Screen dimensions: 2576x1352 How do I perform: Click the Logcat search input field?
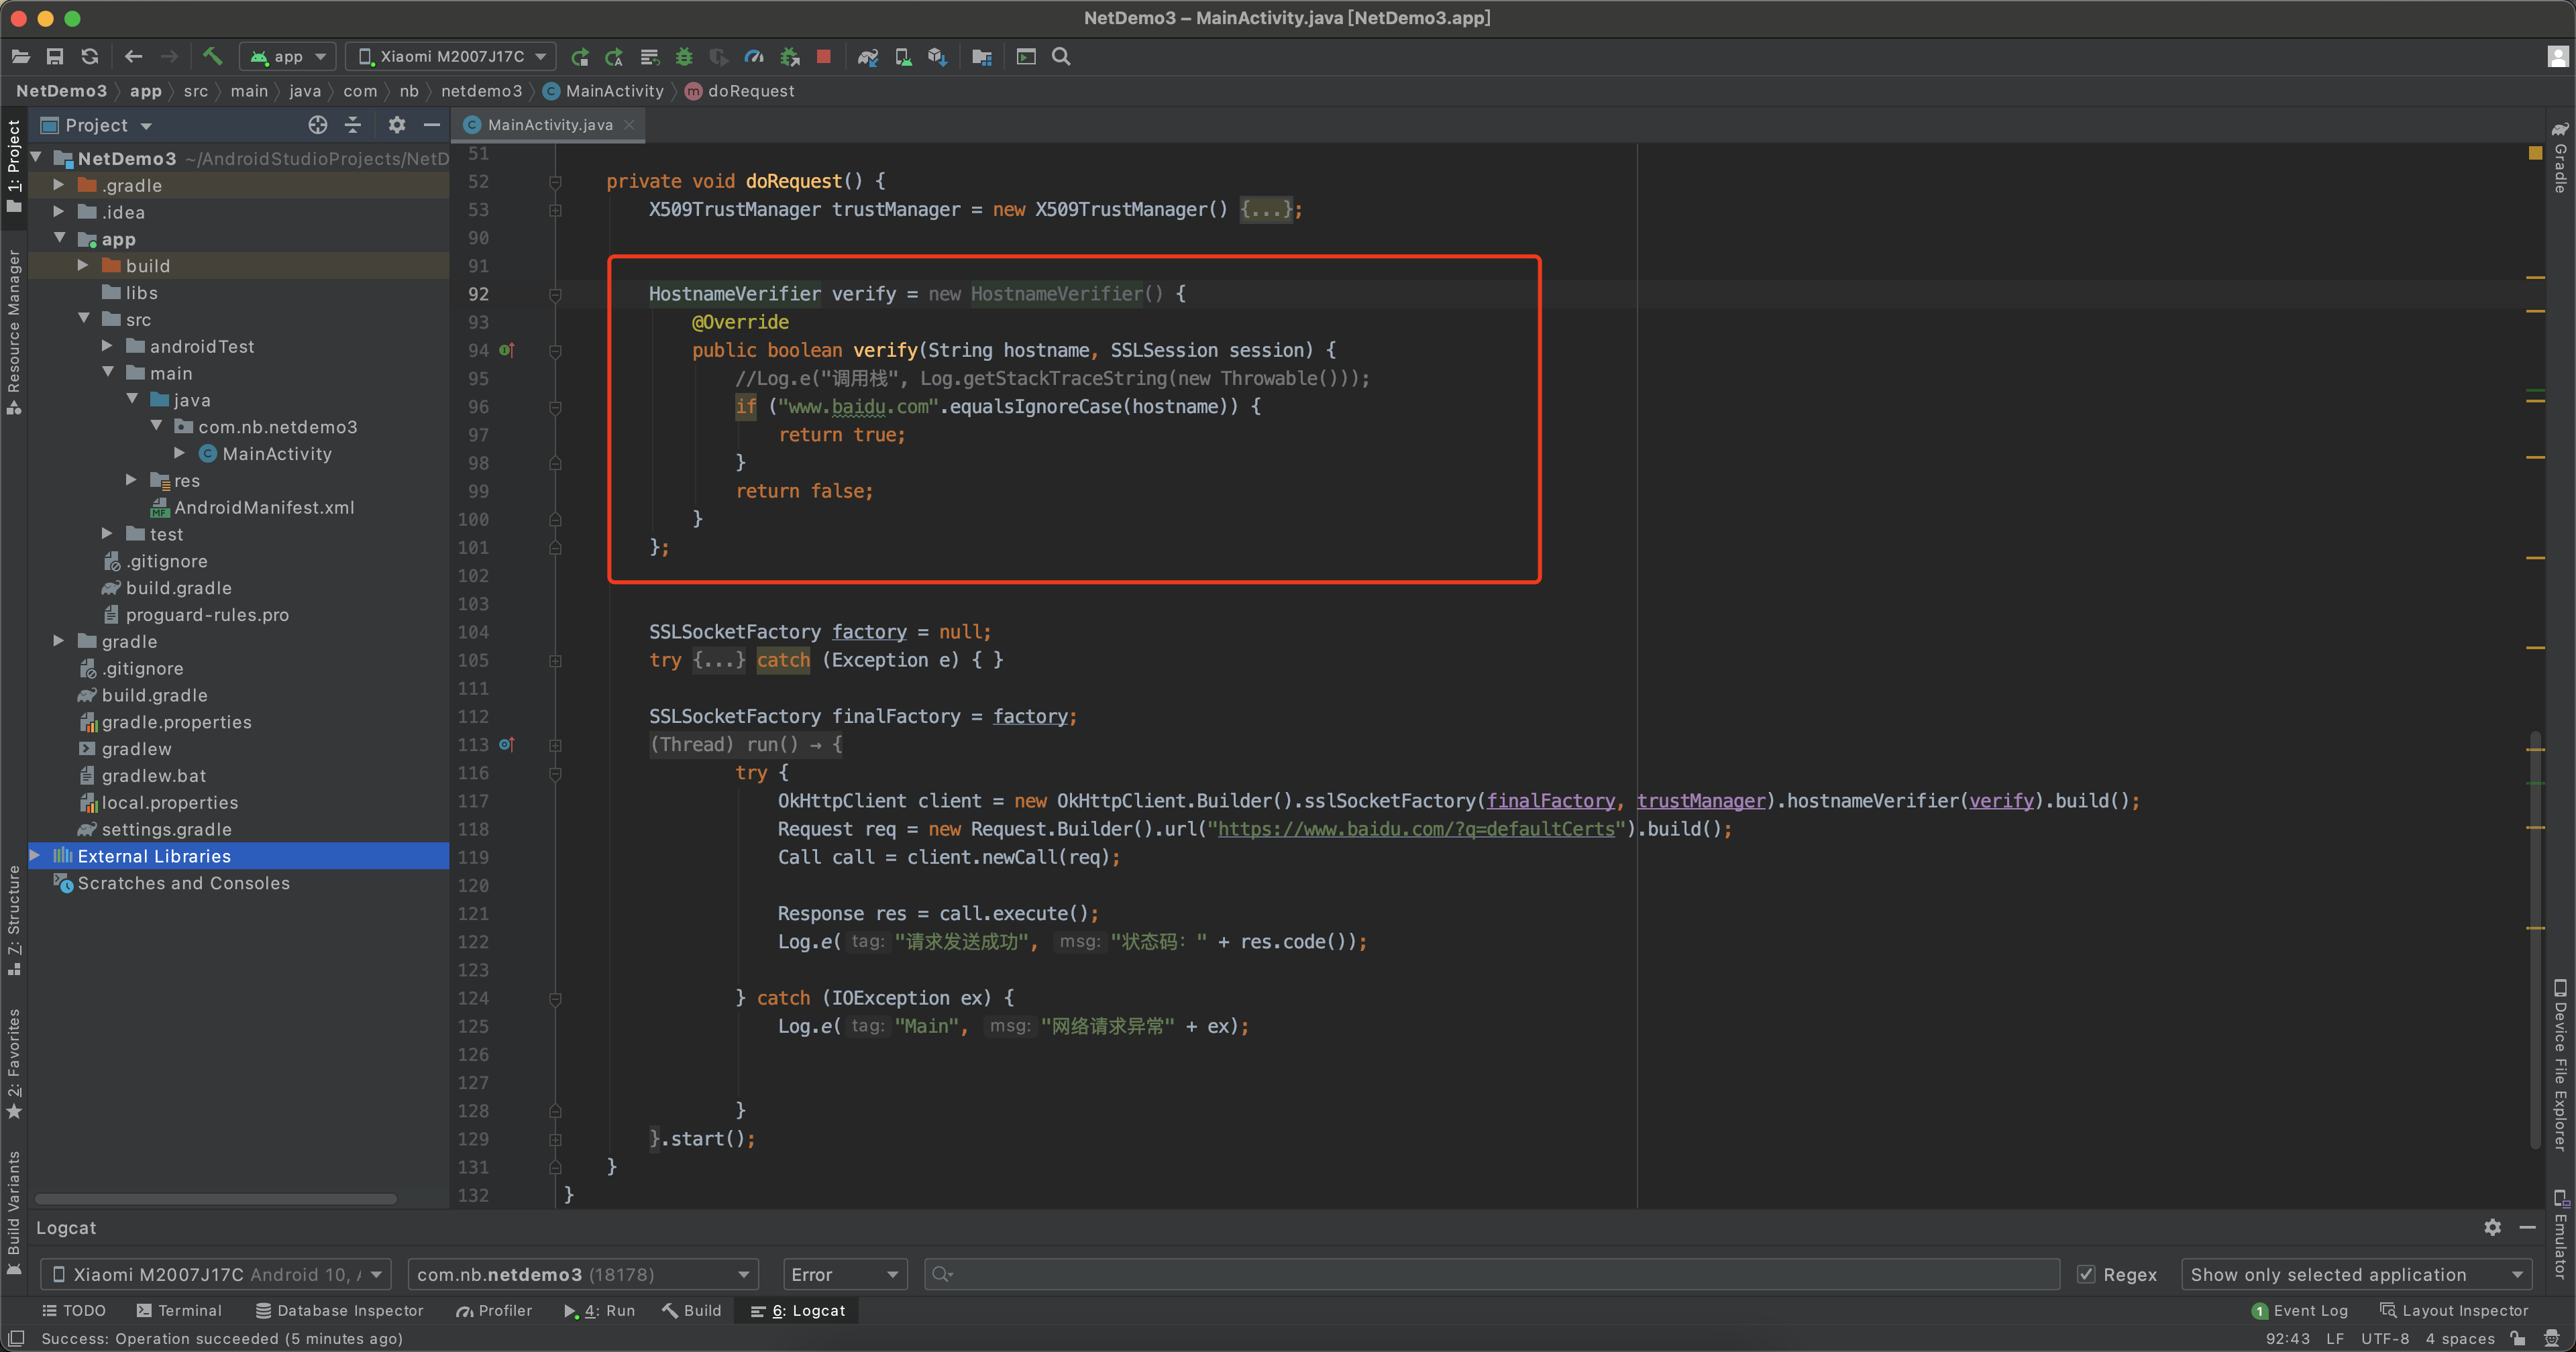click(x=1492, y=1274)
